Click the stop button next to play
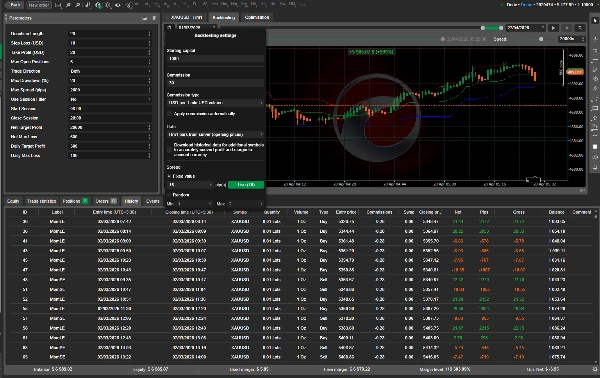 (x=567, y=28)
